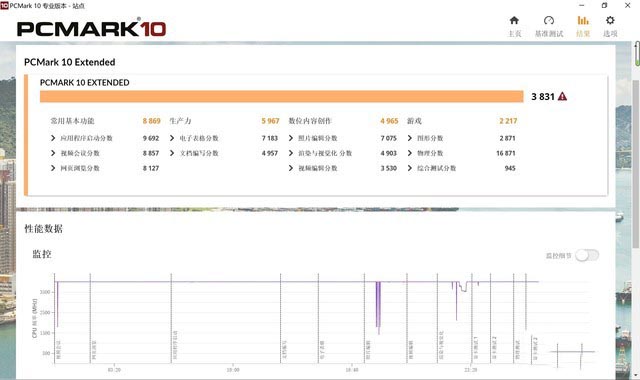The image size is (640, 380).
Task: Click the 常用基本功能 heading
Action: [x=72, y=121]
